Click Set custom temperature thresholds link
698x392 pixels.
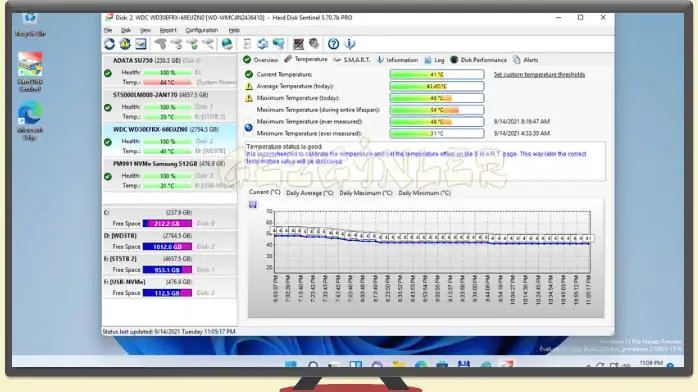point(539,74)
